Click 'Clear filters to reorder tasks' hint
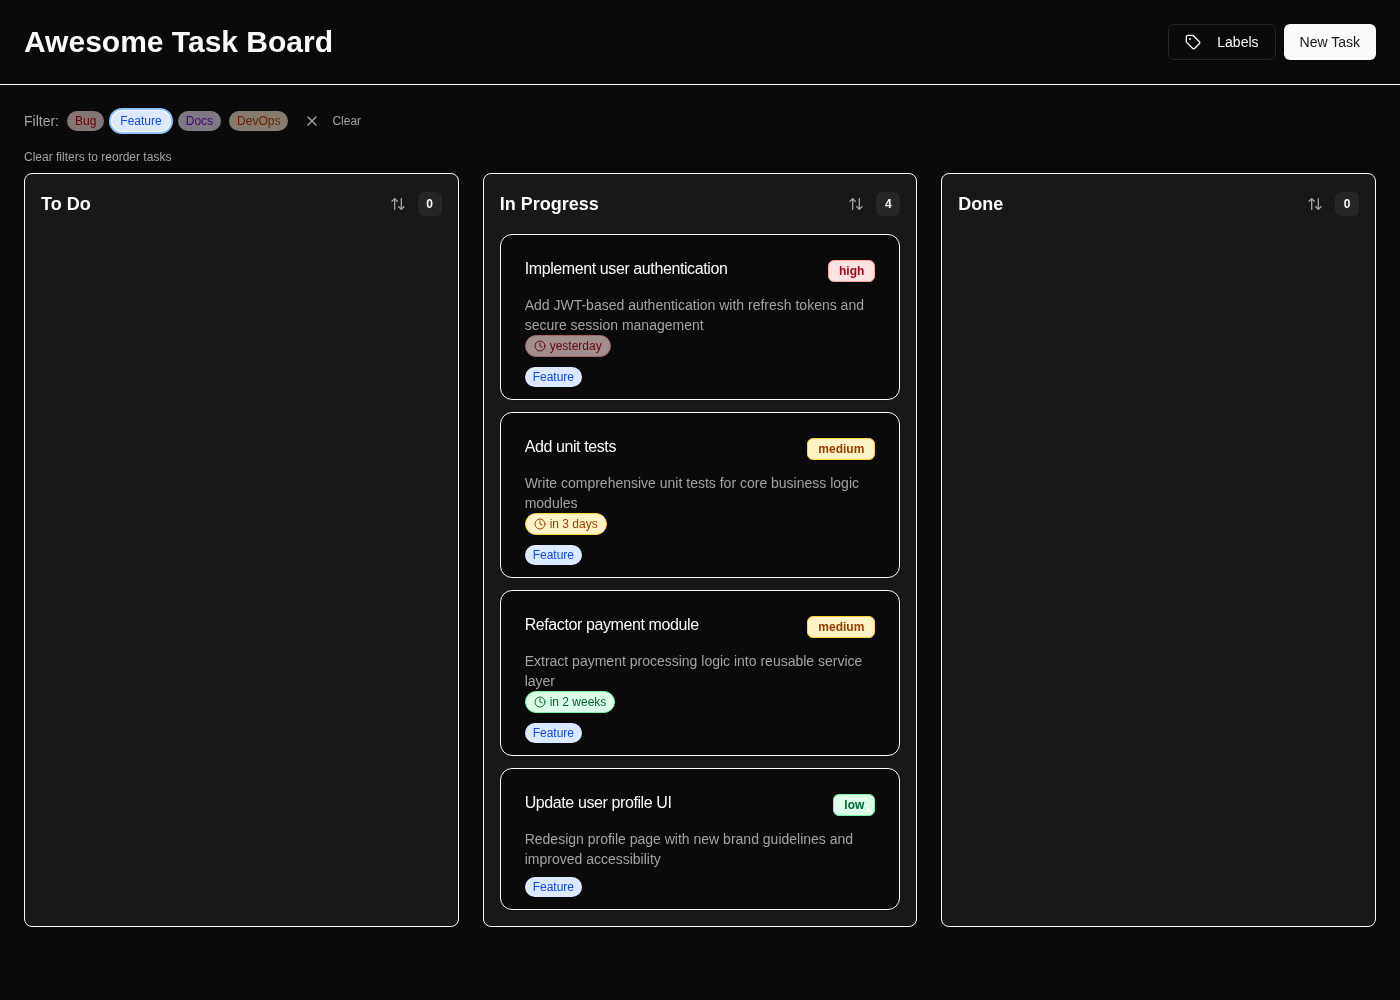Screen dimensions: 1400x1000 98,157
